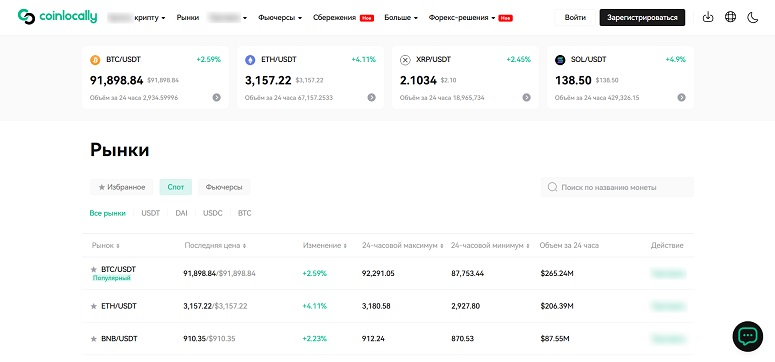Click the Популярный tag under BTC/USDT
This screenshot has height=362, width=775.
point(112,278)
